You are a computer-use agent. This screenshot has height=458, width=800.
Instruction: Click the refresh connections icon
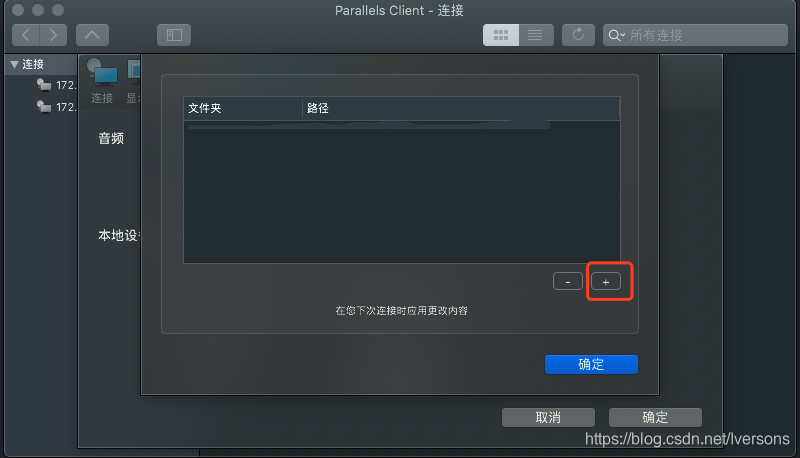578,35
